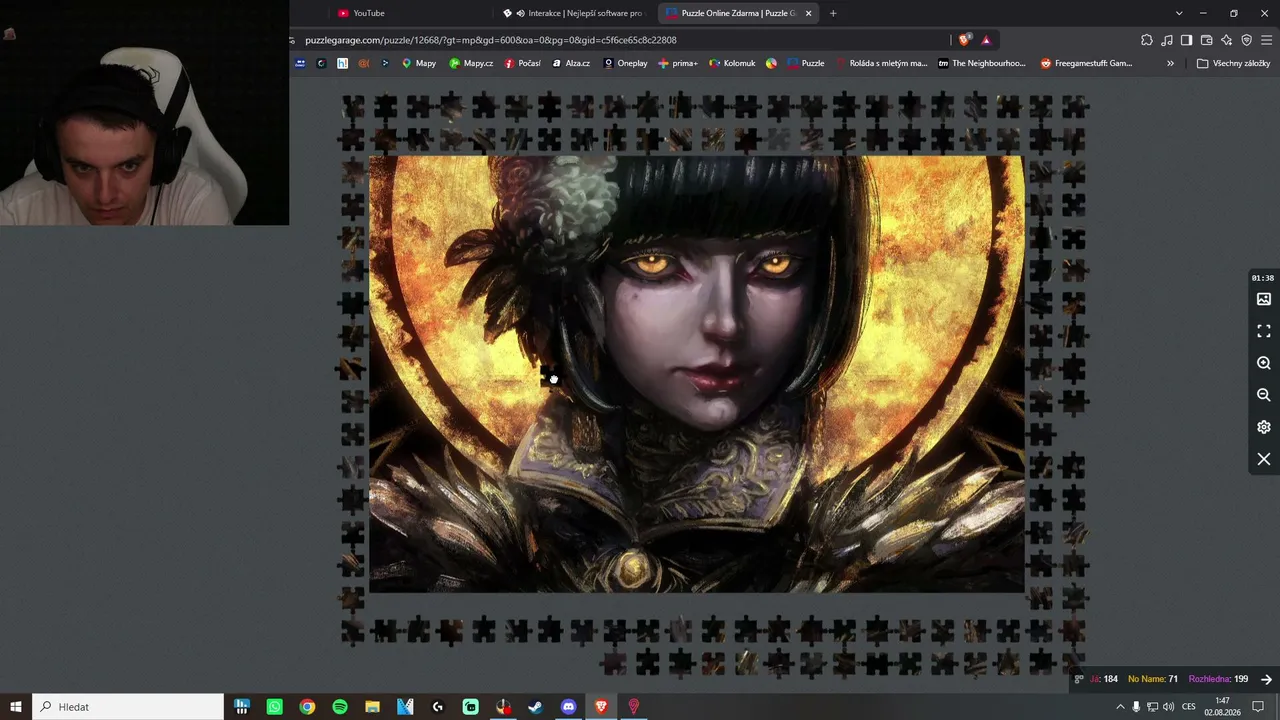Open the prima+ bookmark
This screenshot has width=1280, height=720.
678,63
